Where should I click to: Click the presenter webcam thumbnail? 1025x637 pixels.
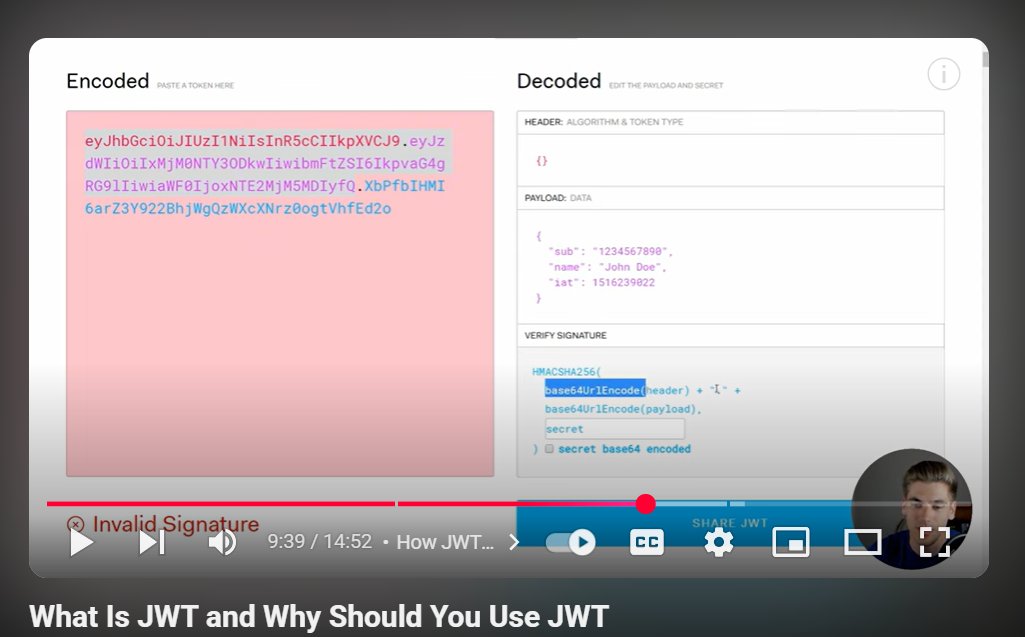(x=911, y=509)
